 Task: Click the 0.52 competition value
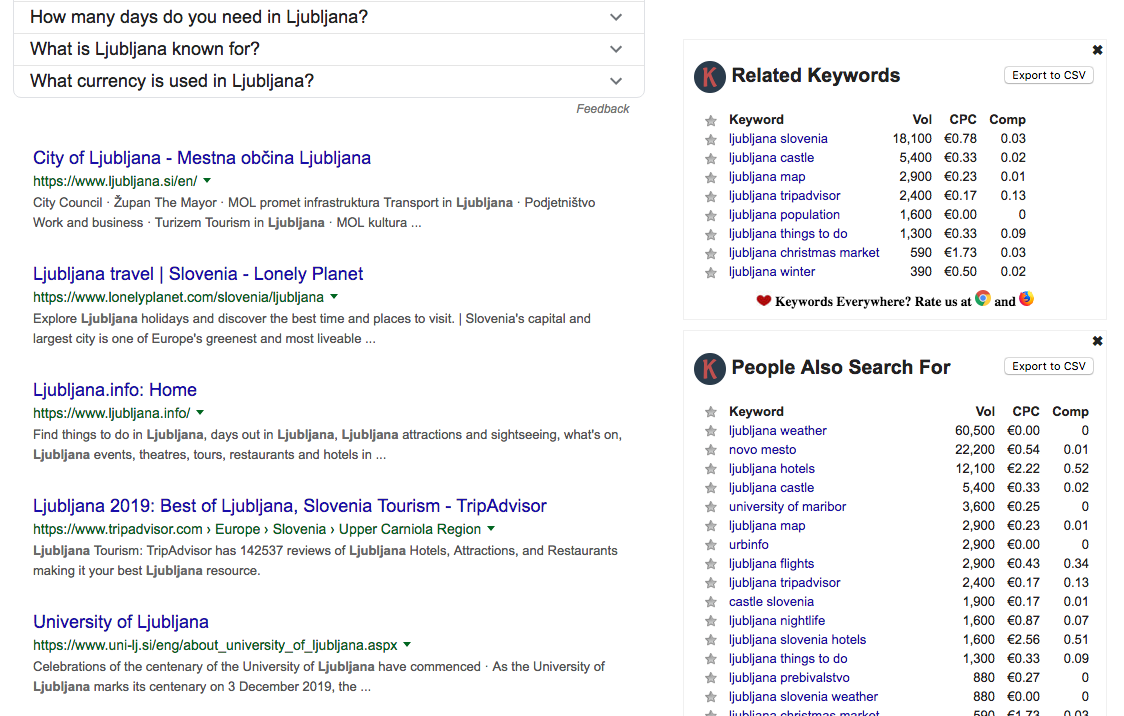click(1077, 469)
